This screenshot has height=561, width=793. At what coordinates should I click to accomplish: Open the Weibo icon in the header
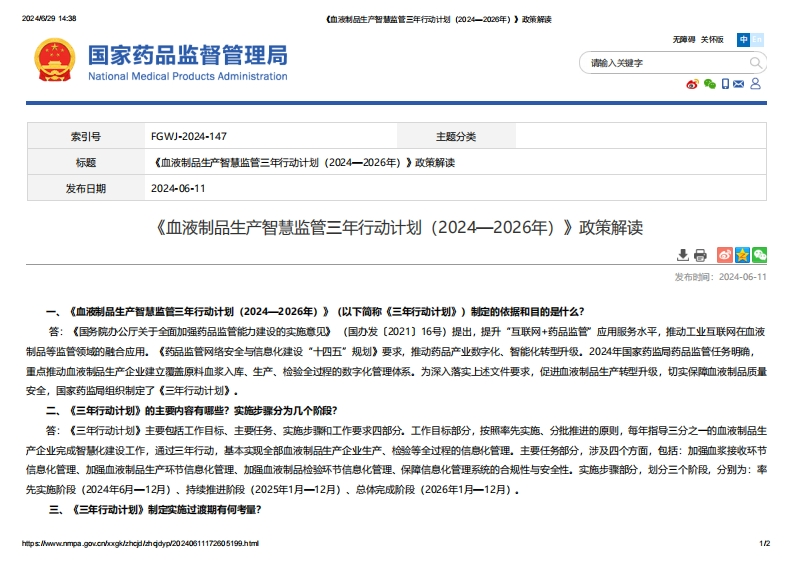point(692,84)
